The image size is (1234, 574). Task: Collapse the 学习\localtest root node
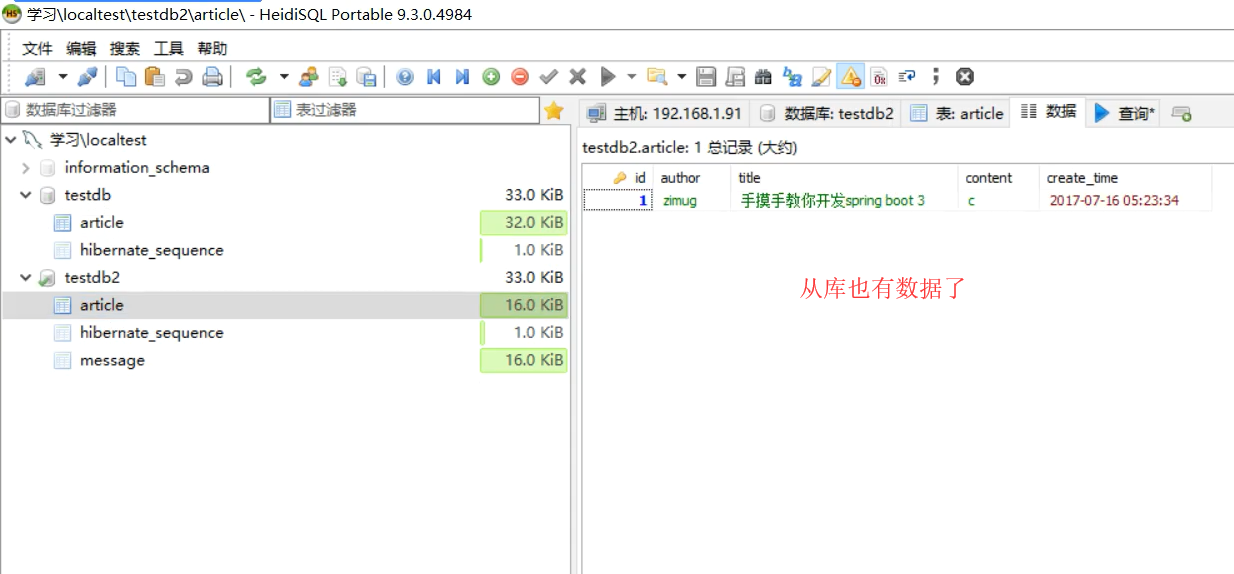pos(10,140)
